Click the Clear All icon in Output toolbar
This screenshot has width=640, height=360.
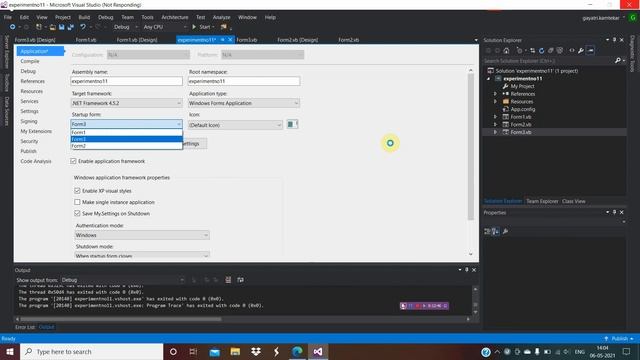tap(228, 280)
